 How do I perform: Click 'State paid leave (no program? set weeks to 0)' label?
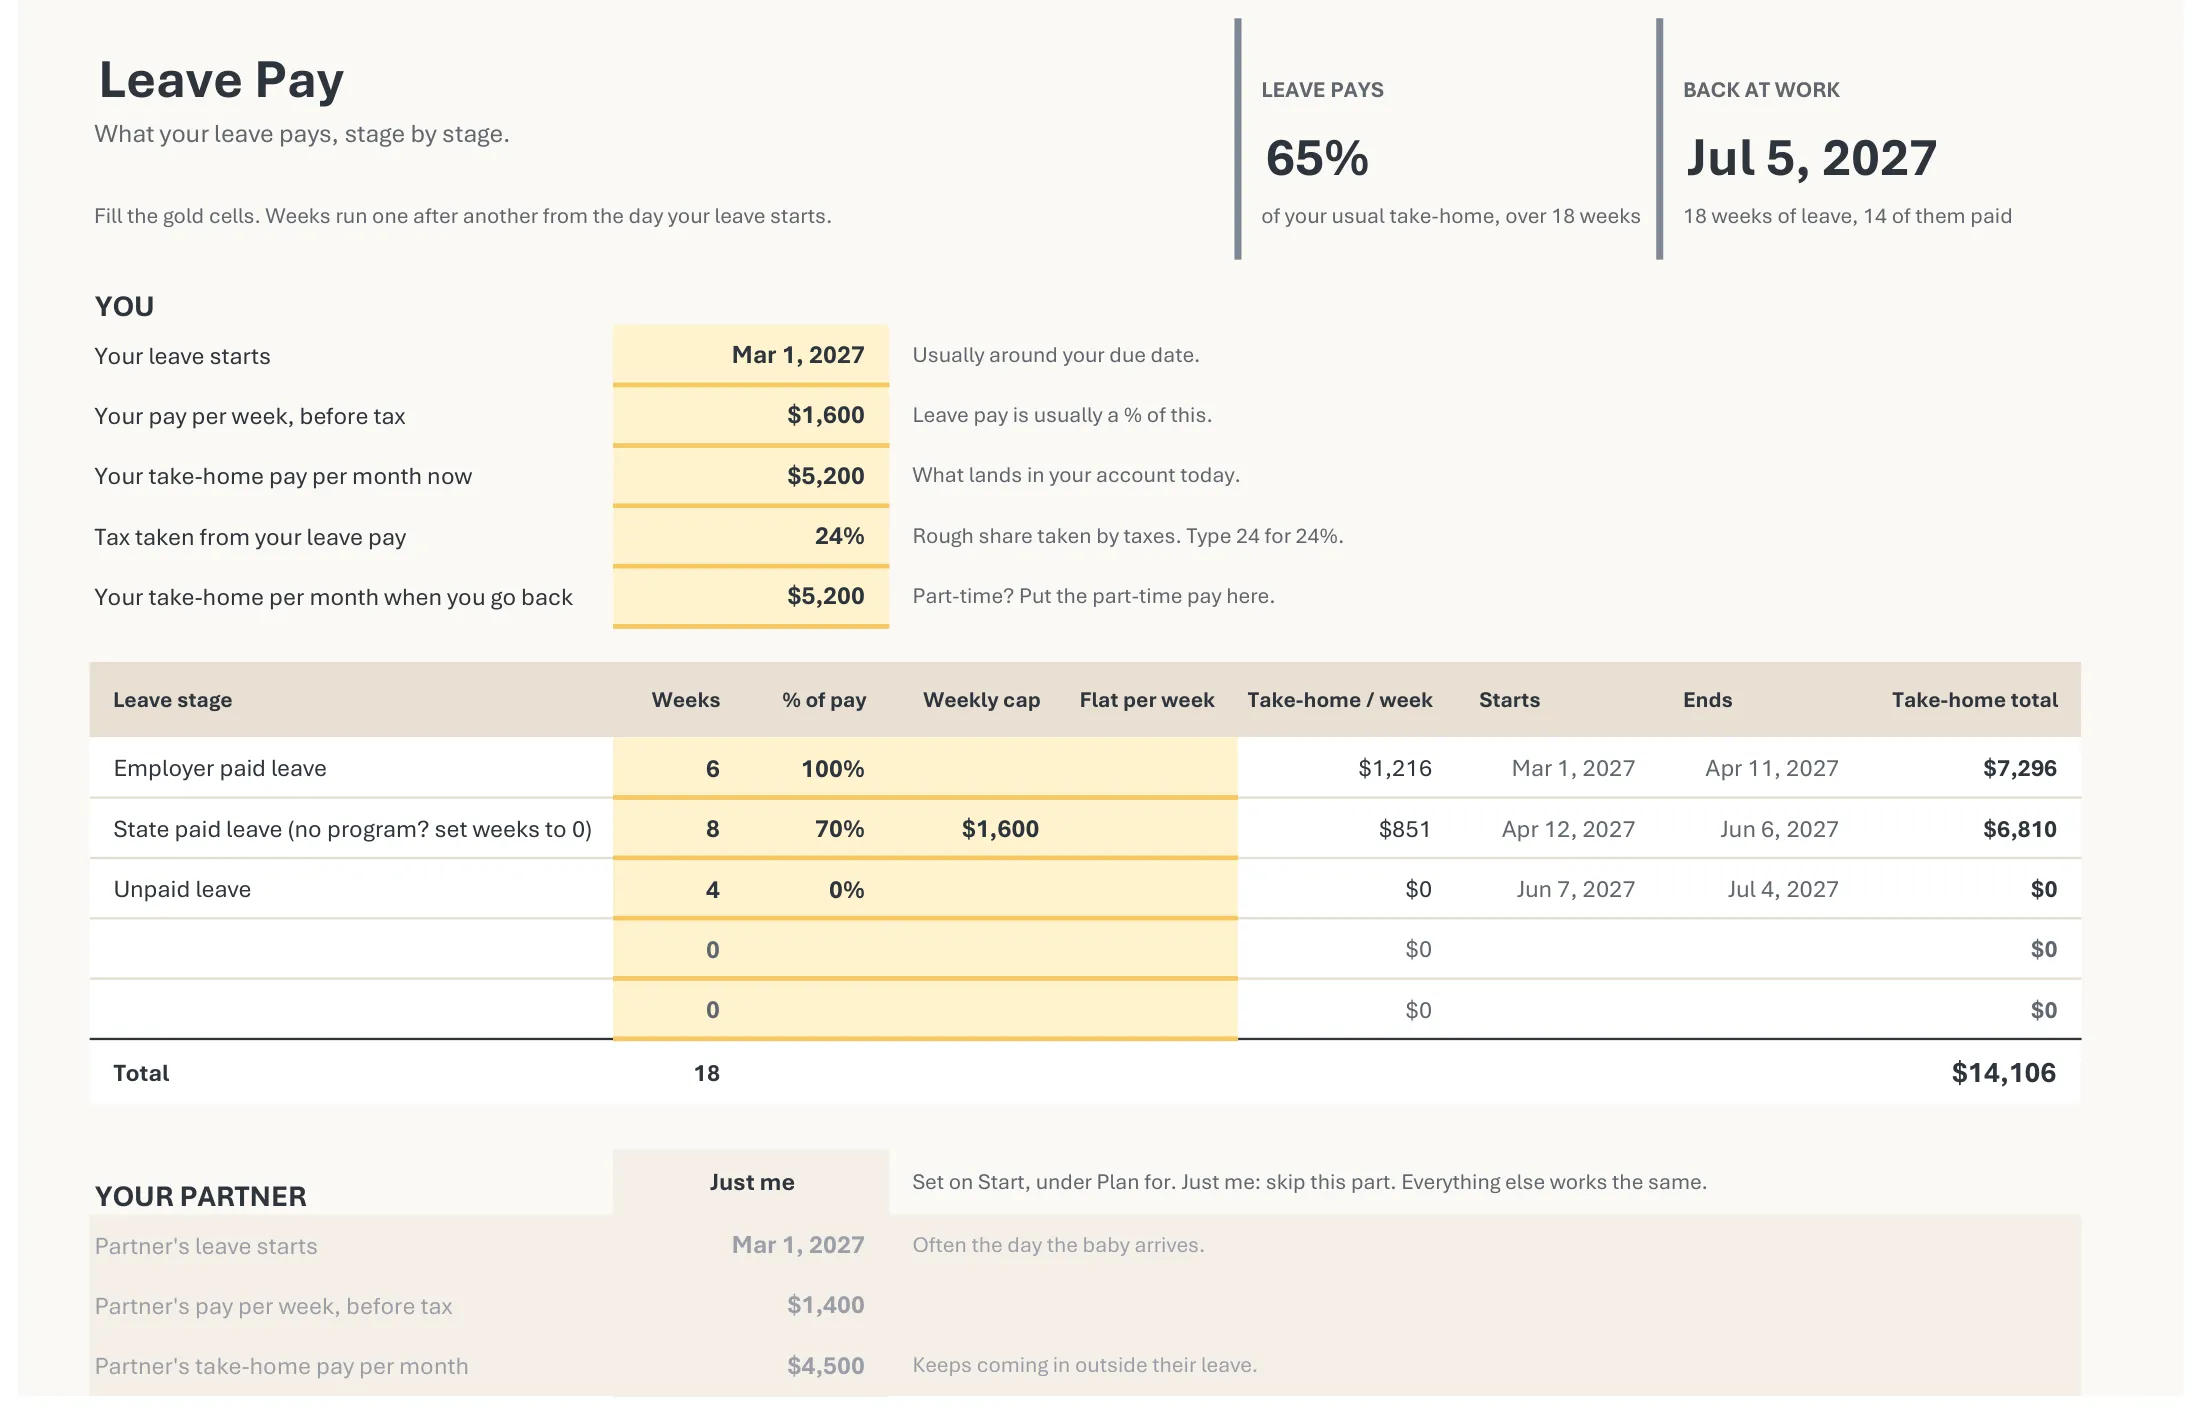point(352,829)
